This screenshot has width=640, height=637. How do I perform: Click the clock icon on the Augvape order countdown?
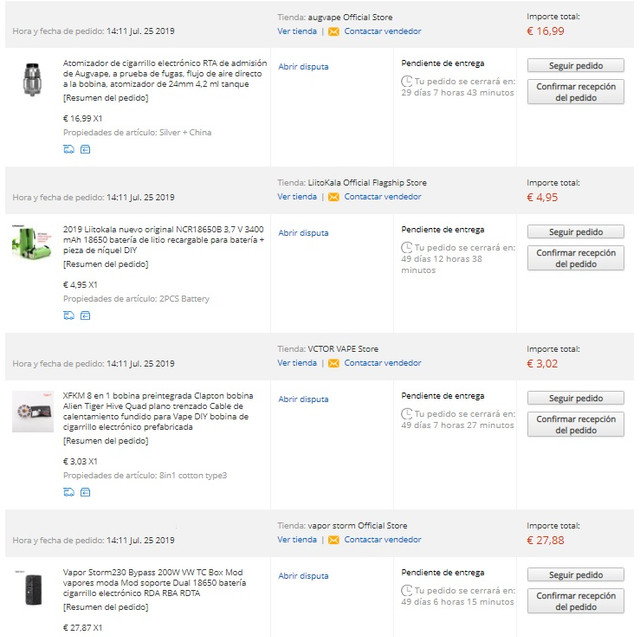tap(406, 80)
